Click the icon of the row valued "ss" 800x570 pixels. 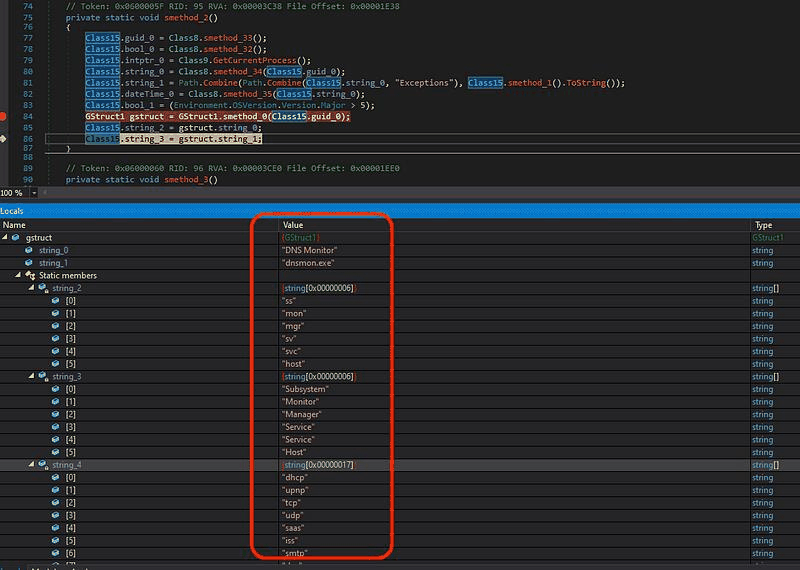[x=56, y=301]
